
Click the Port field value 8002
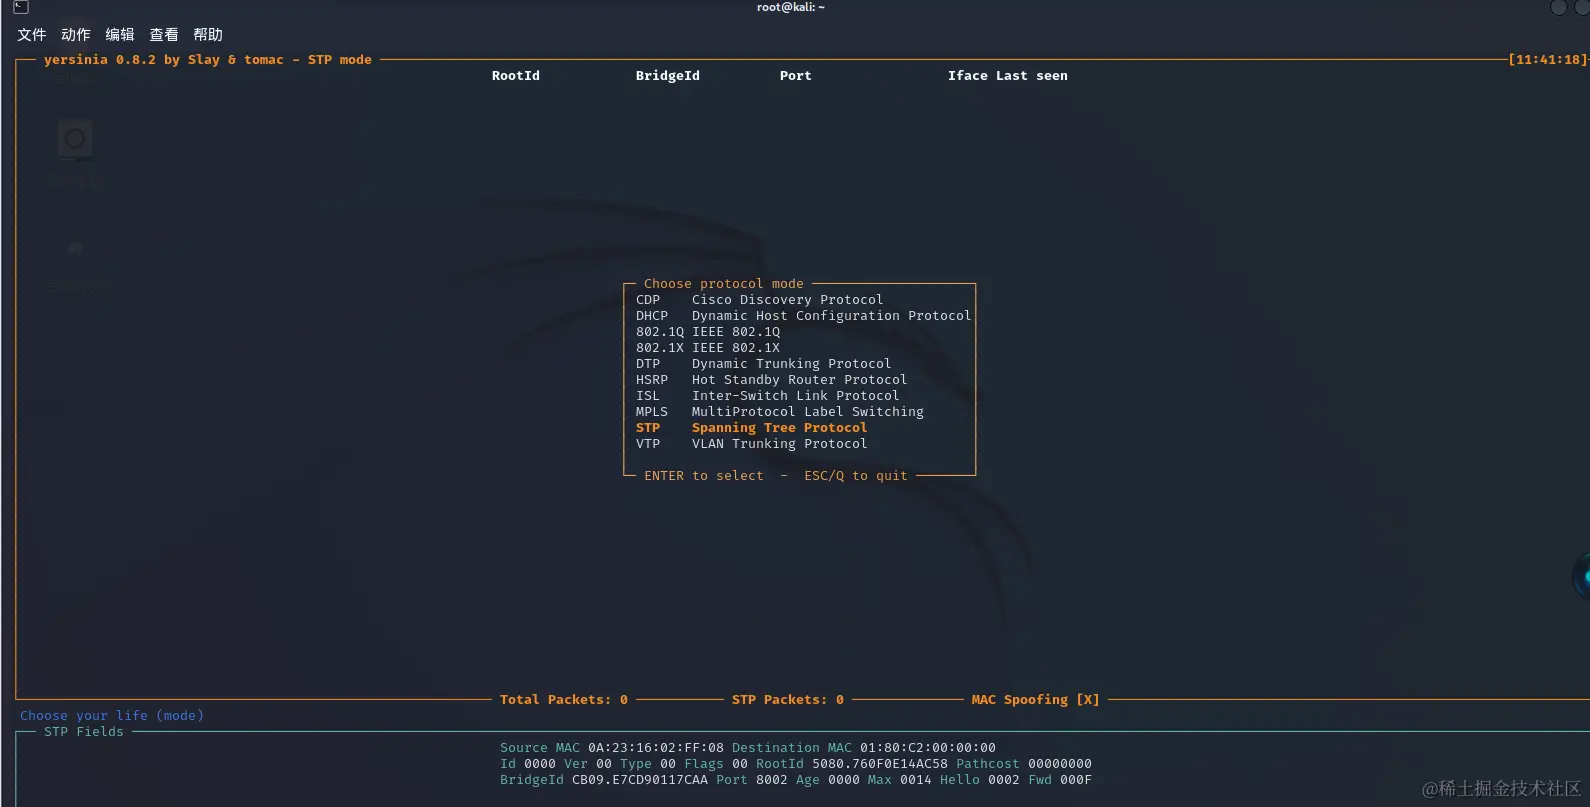tap(772, 780)
